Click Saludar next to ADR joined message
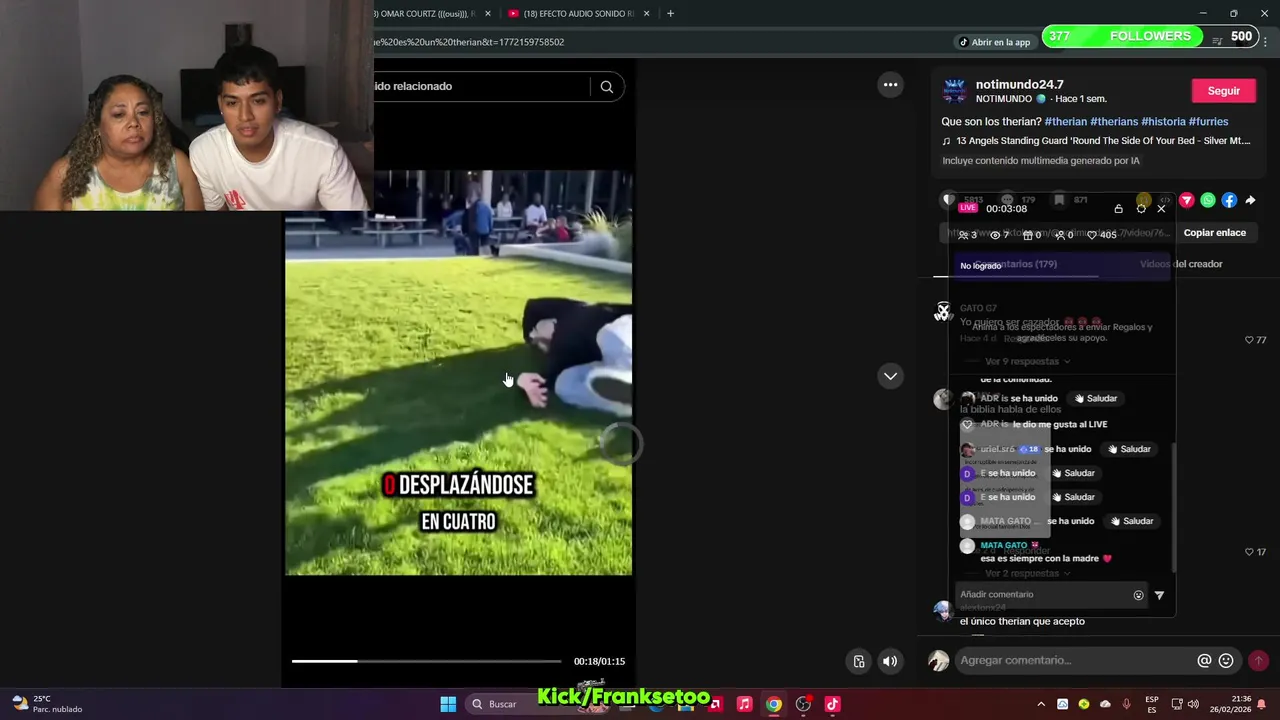The height and width of the screenshot is (720, 1280). pyautogui.click(x=1096, y=398)
